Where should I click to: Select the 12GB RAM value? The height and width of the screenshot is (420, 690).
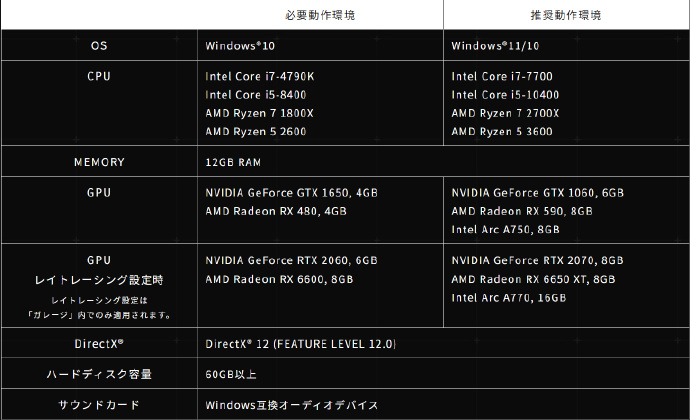(234, 161)
